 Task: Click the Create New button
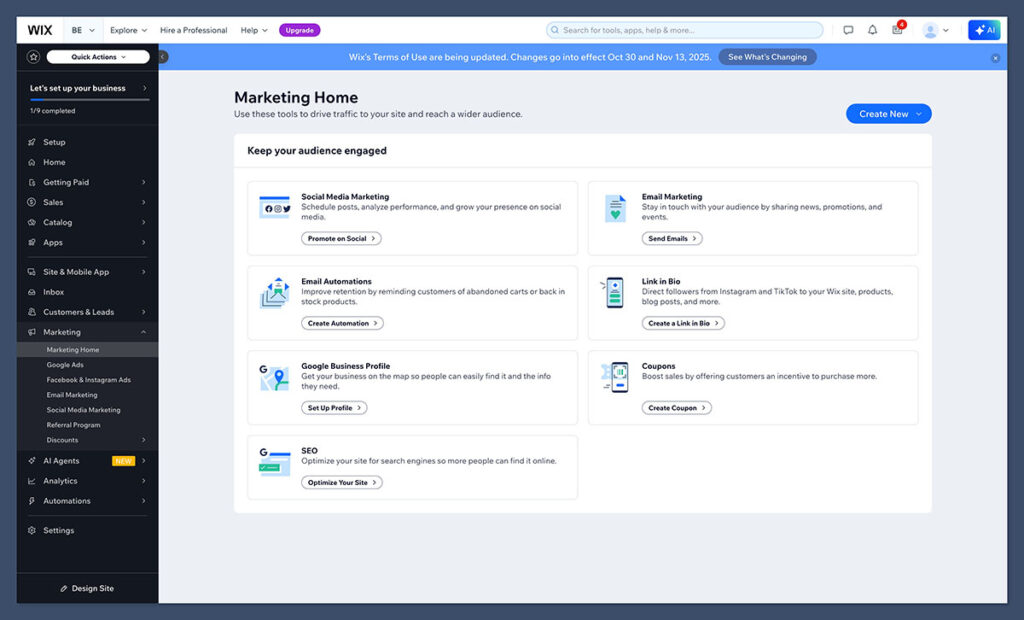[888, 113]
